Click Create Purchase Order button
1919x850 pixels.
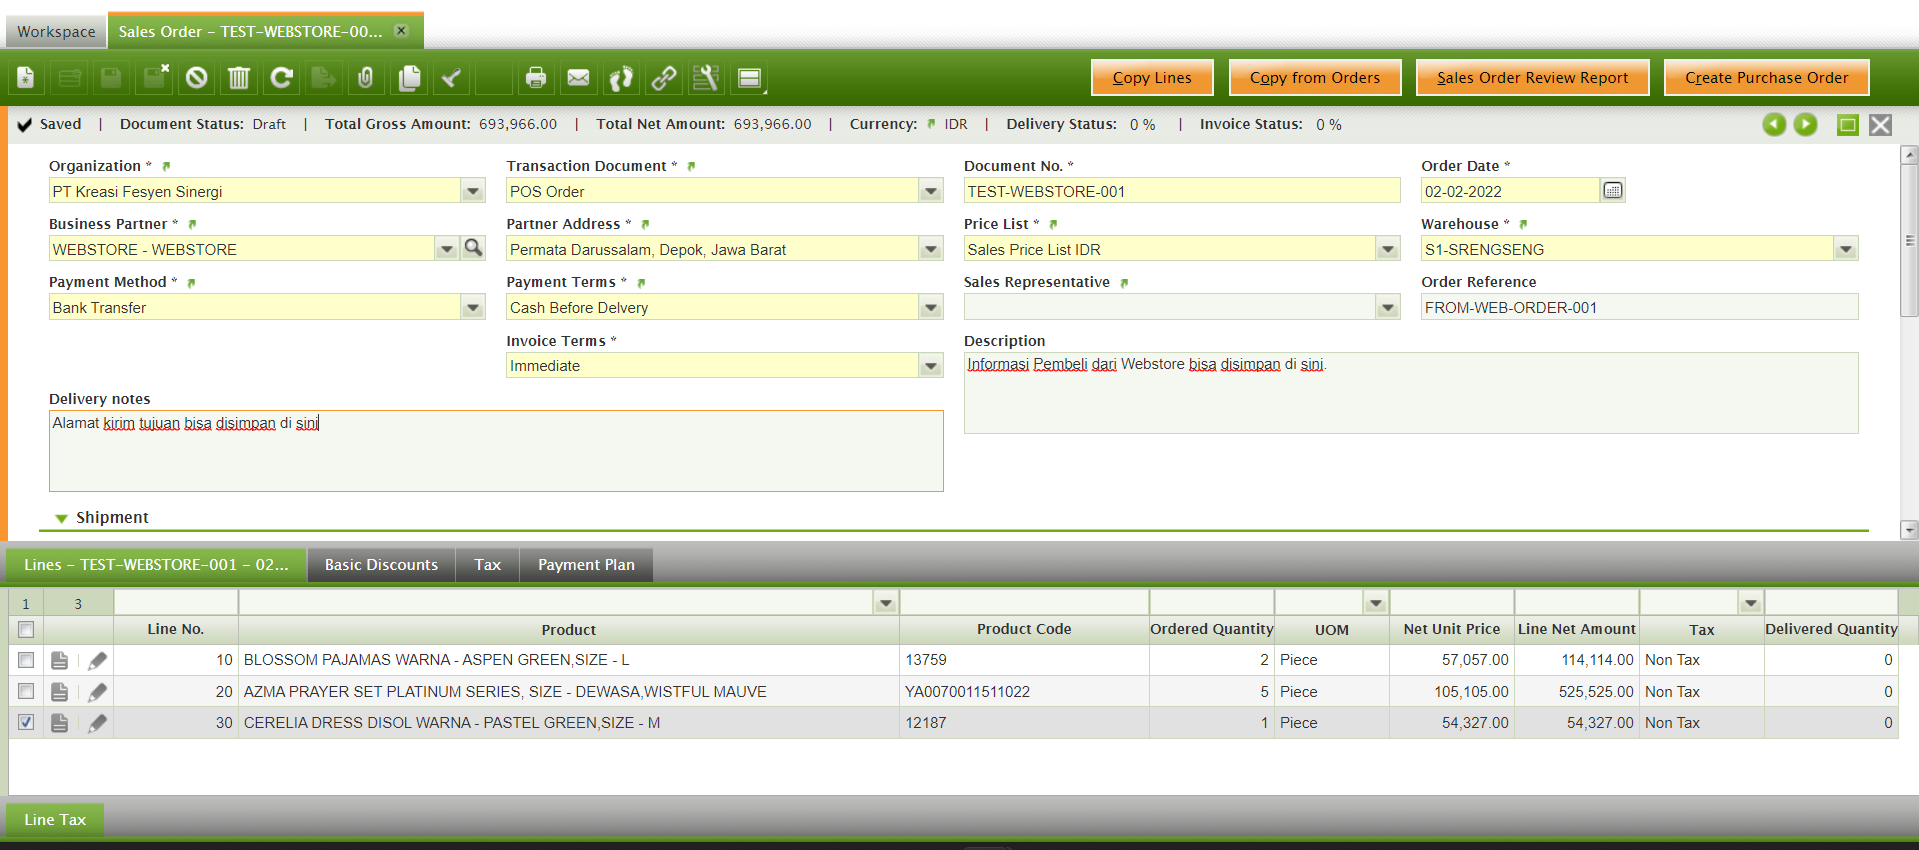(x=1766, y=78)
